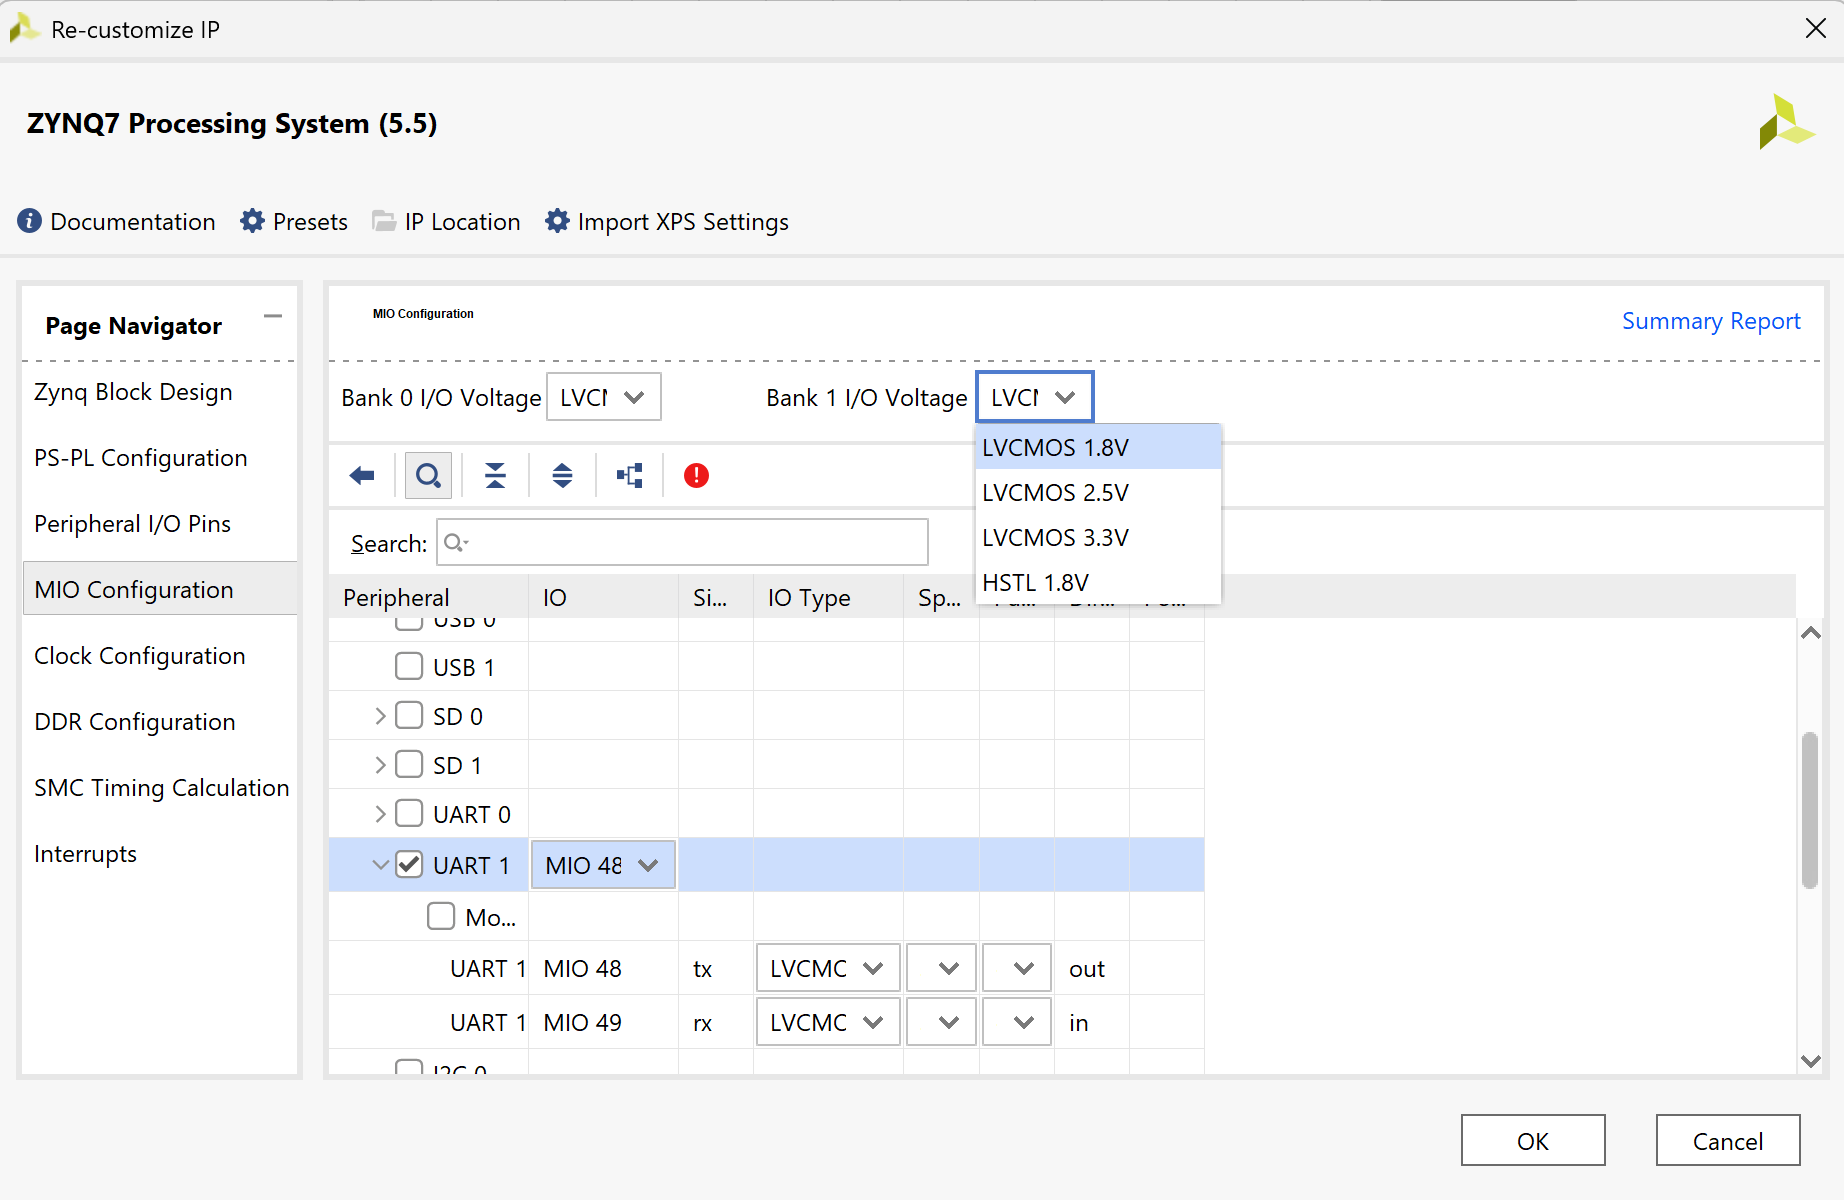
Task: Click the 'Si...' column header
Action: 716,597
